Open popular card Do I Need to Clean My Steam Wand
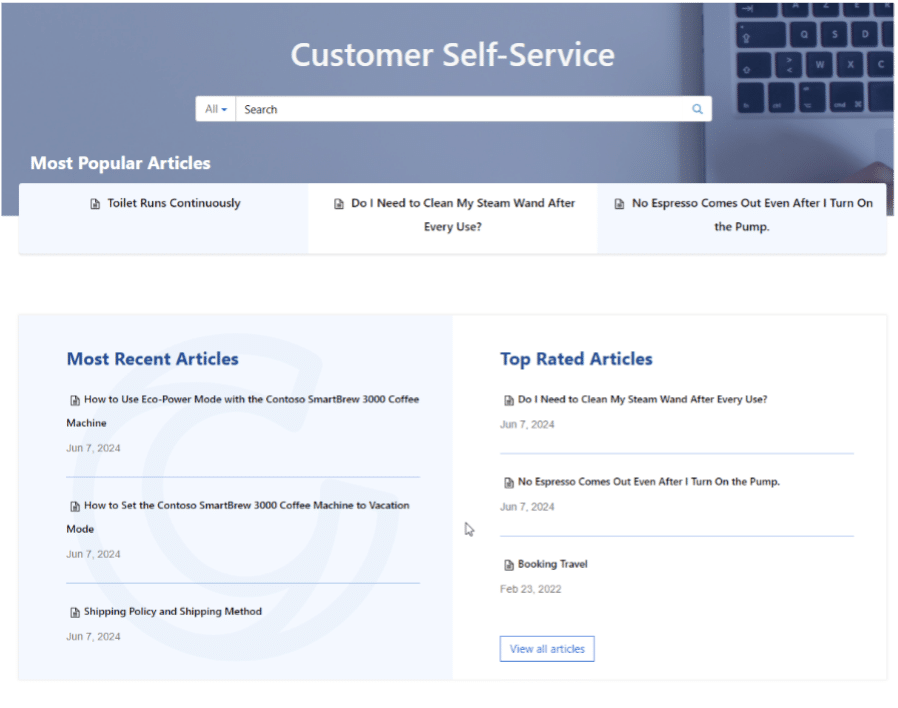 tap(463, 215)
